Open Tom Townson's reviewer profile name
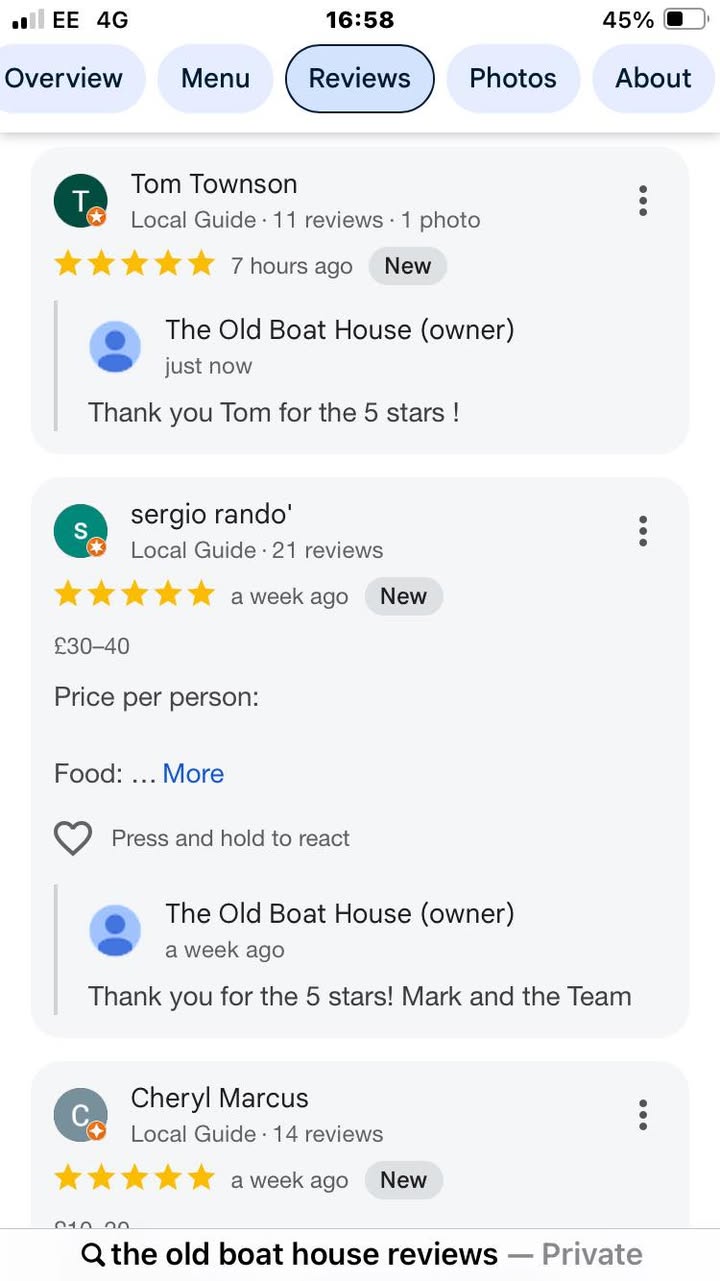Viewport: 720px width, 1281px height. coord(214,184)
